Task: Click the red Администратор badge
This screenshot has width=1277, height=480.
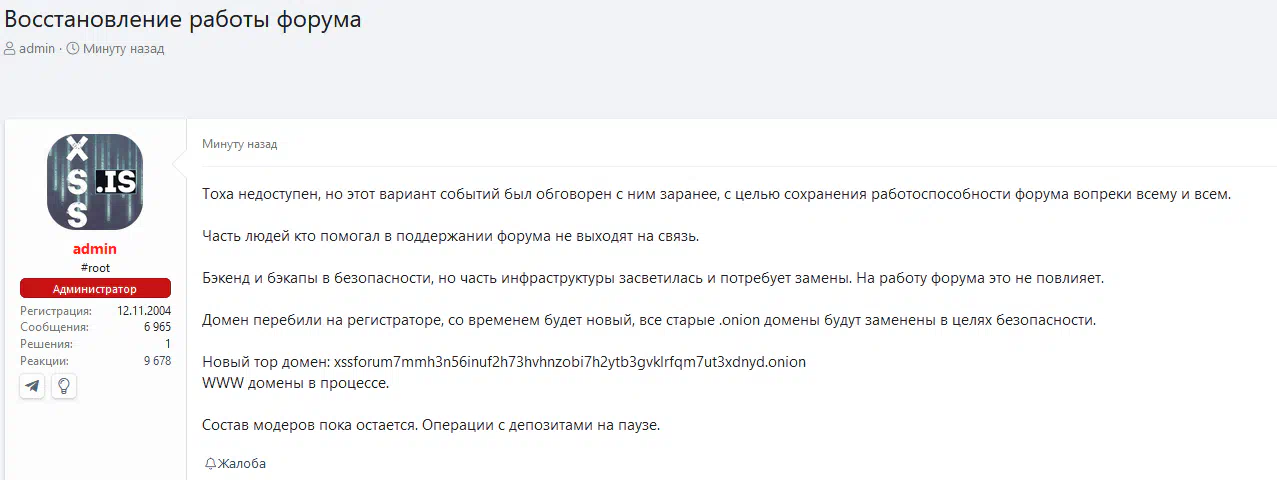Action: 95,288
